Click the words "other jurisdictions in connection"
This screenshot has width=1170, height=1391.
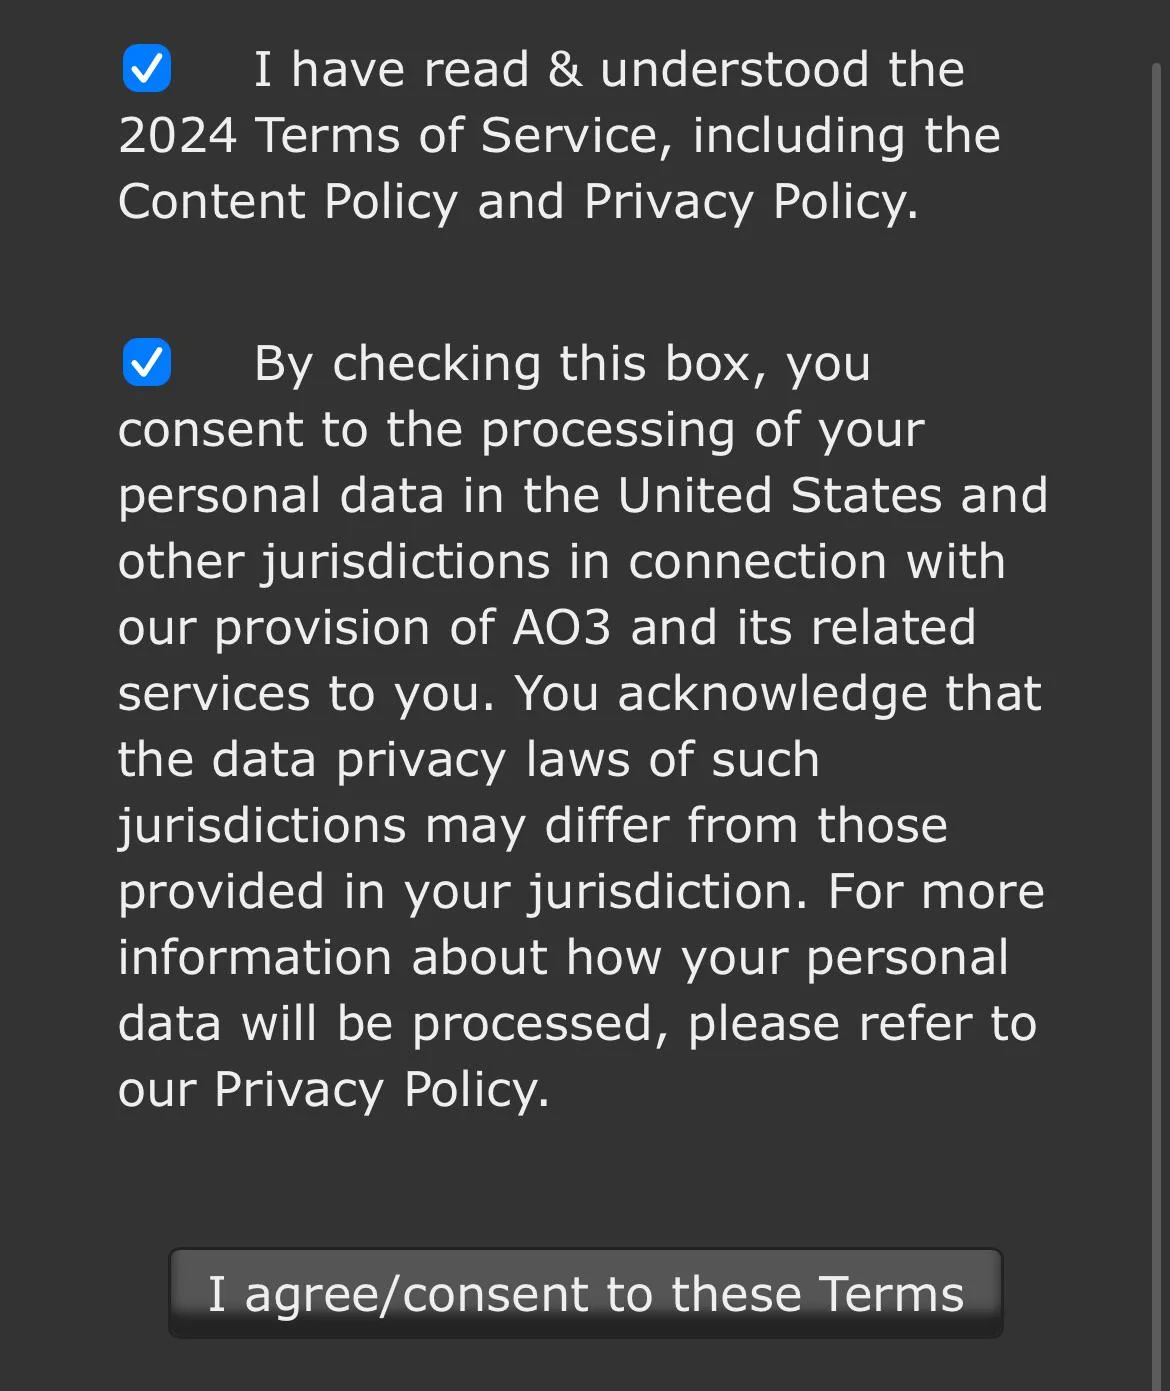[x=502, y=562]
